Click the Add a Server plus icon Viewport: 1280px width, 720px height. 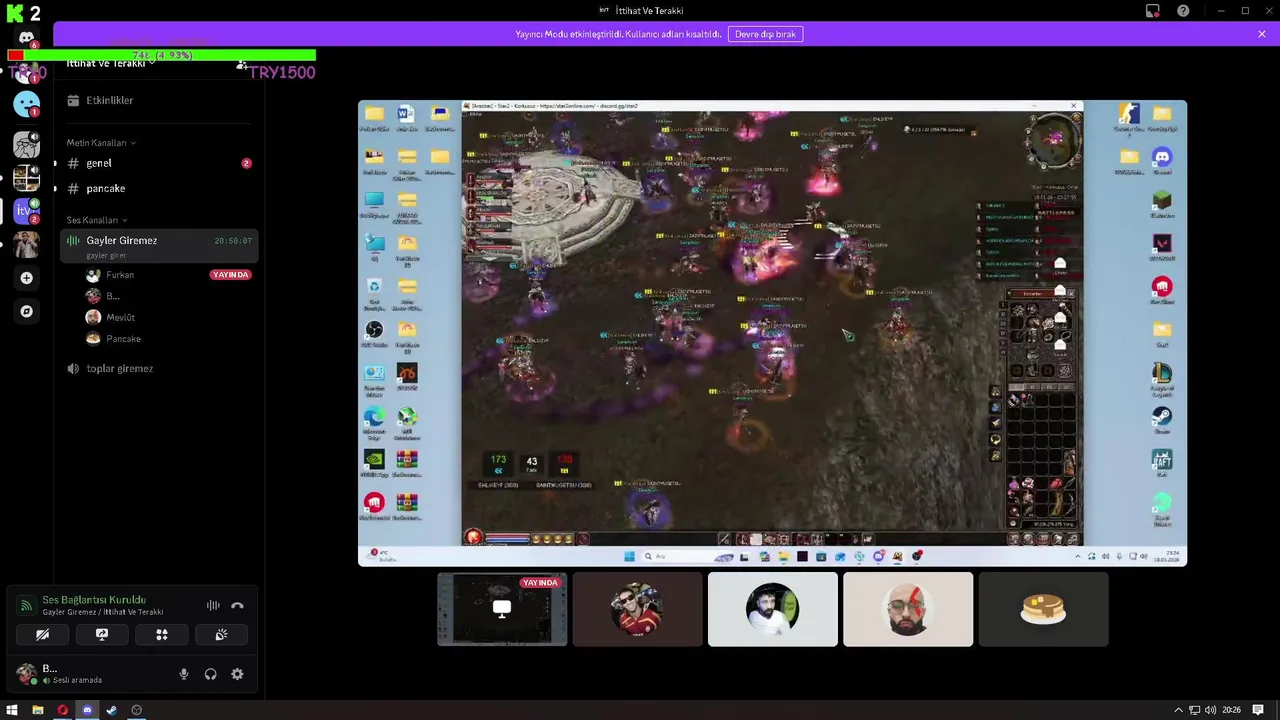[27, 278]
